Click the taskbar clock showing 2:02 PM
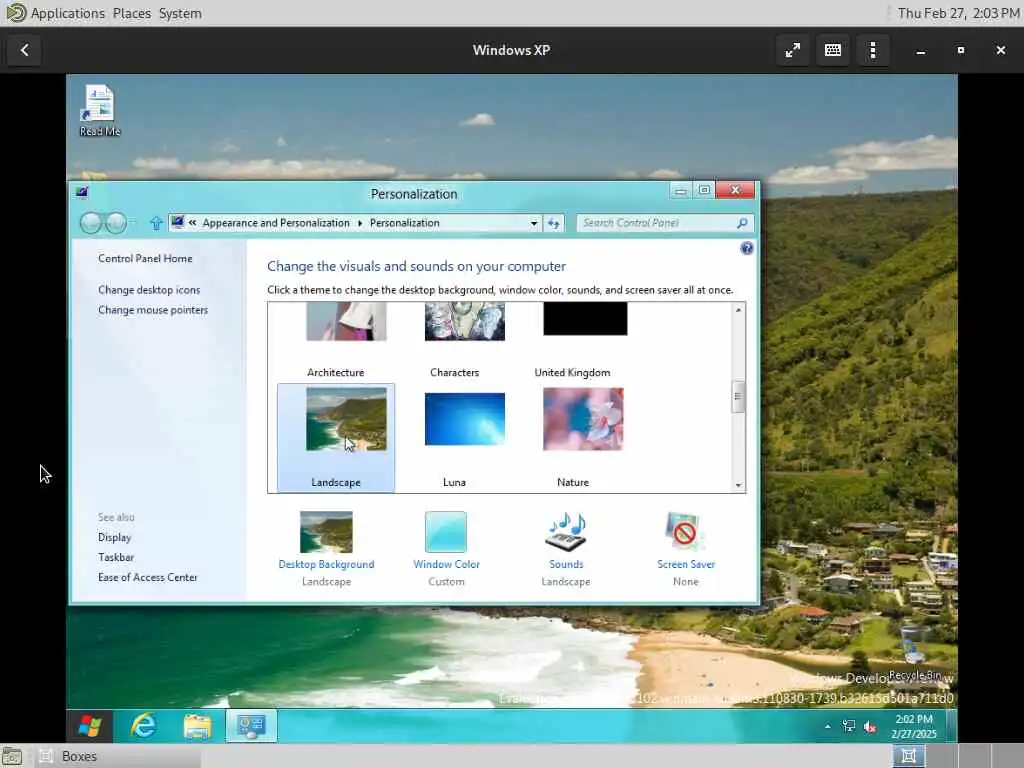The width and height of the screenshot is (1024, 768). (914, 726)
